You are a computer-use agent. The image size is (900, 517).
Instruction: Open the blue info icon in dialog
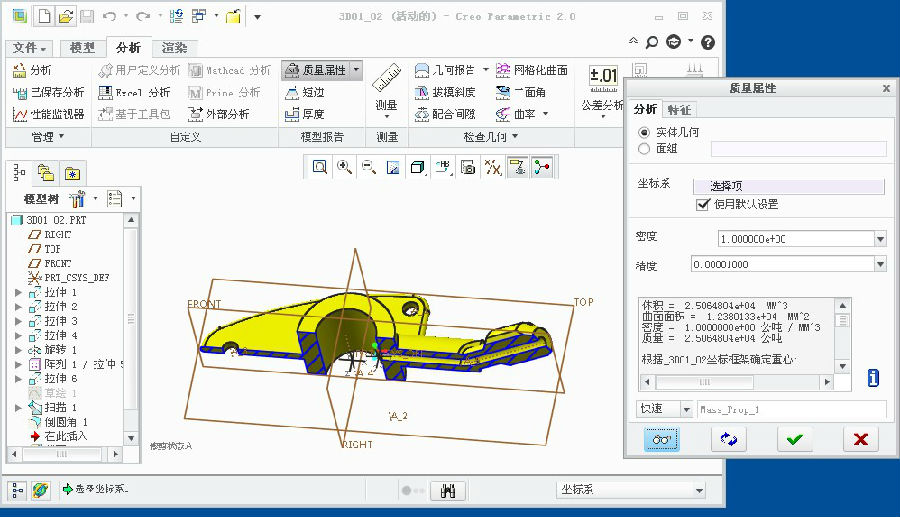(x=872, y=378)
